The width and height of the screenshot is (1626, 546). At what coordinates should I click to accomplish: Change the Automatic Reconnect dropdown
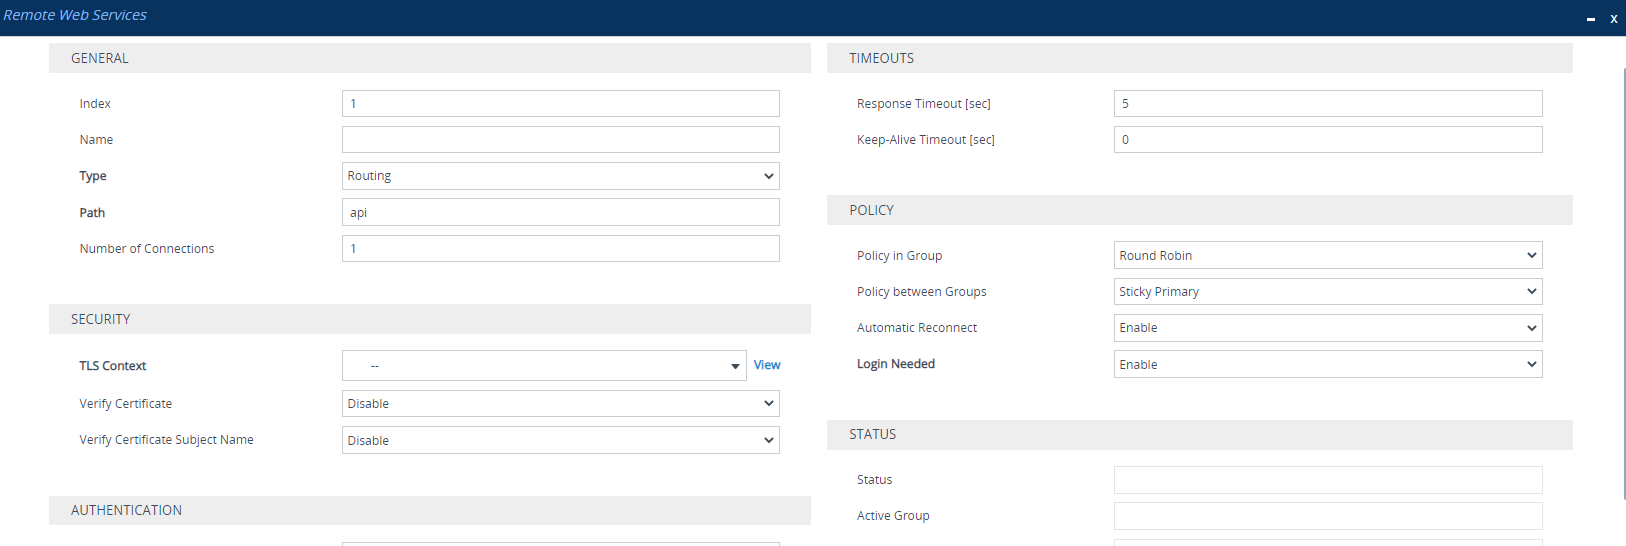tap(1327, 328)
